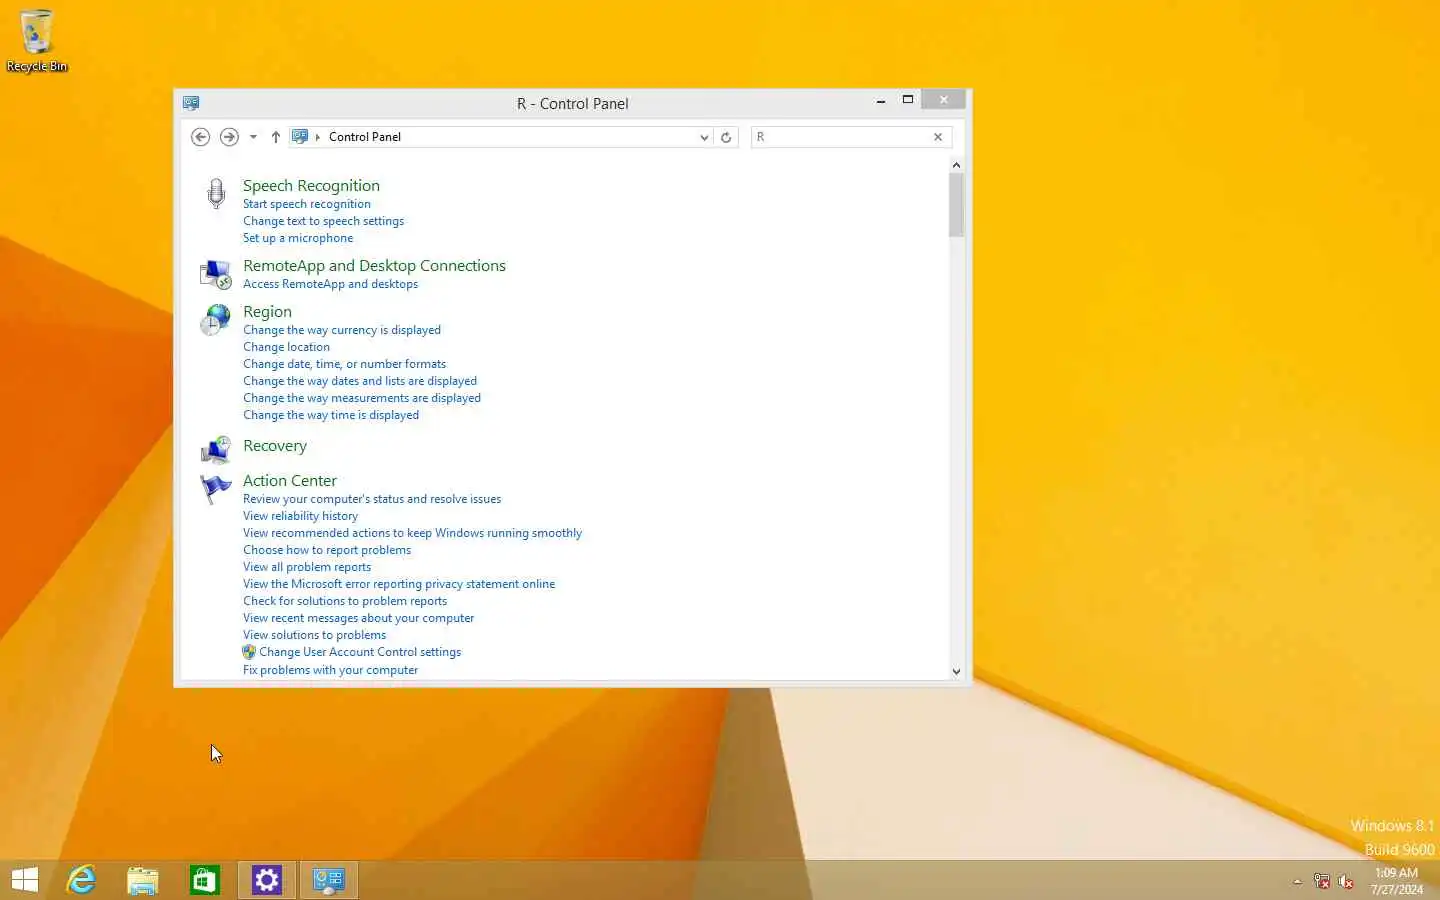Click the vertical scrollbar thumb

(x=956, y=205)
